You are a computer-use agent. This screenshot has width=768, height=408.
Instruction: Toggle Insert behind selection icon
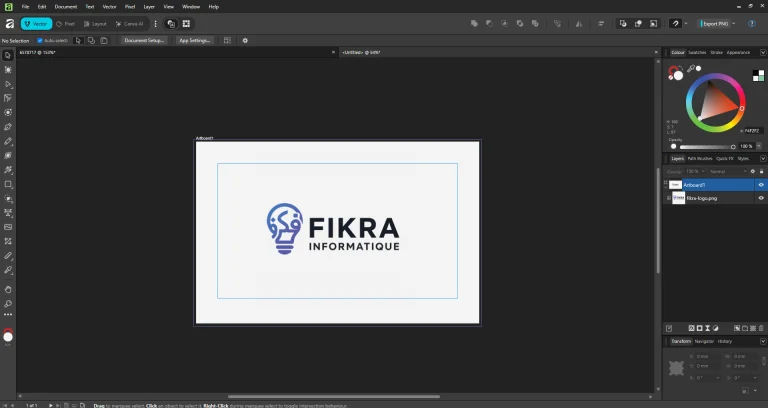point(623,24)
